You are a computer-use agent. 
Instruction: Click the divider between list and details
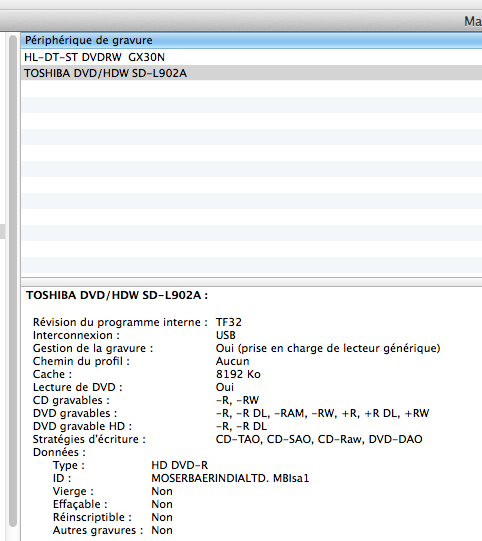[252, 282]
